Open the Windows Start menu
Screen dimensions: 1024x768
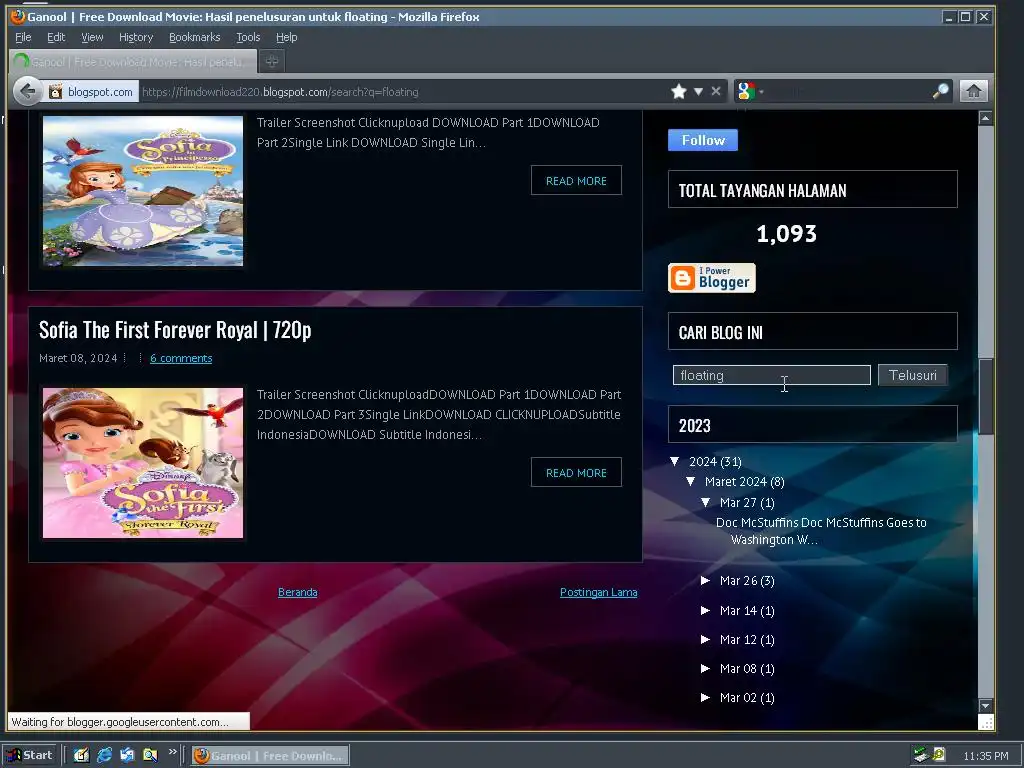(x=30, y=756)
